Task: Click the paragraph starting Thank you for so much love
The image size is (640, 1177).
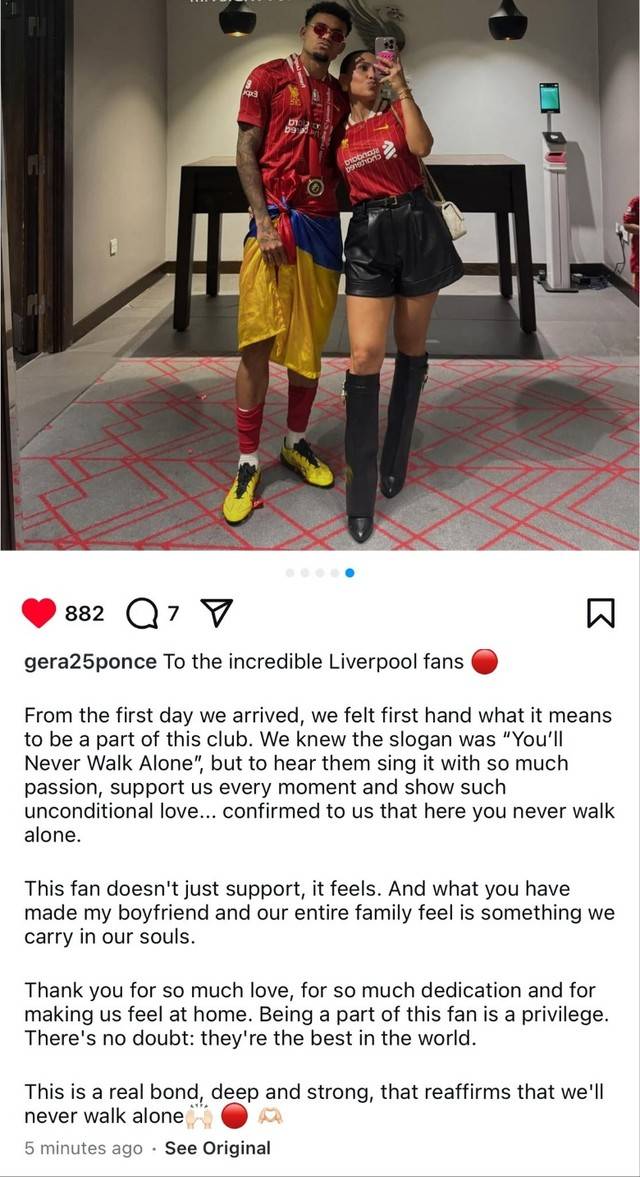Action: [315, 1014]
